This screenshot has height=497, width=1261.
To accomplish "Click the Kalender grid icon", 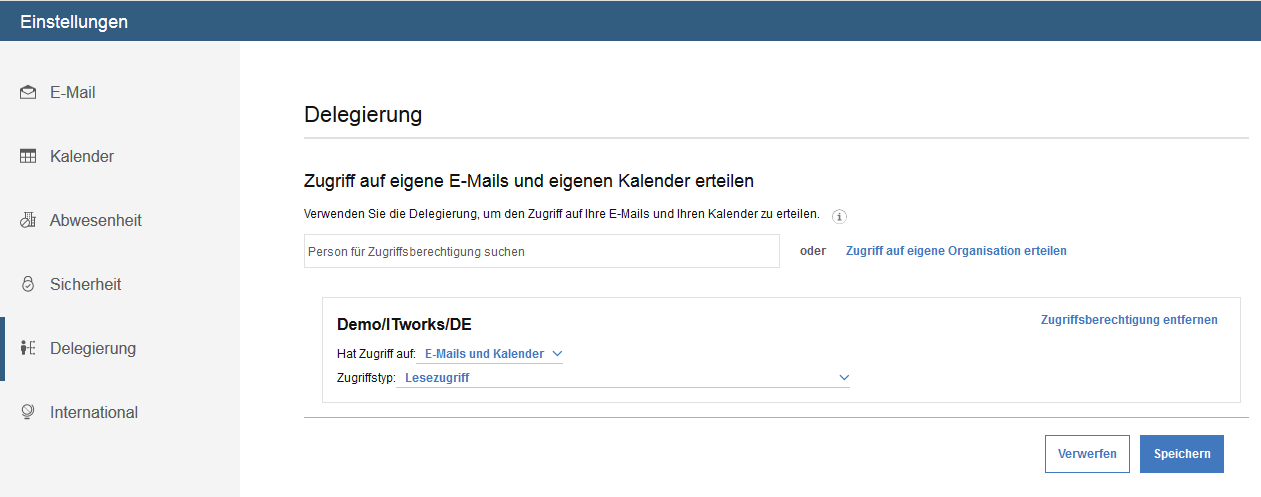I will [x=28, y=157].
